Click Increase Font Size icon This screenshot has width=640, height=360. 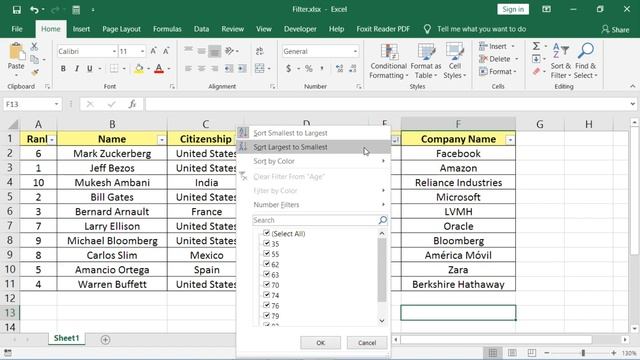[x=153, y=51]
